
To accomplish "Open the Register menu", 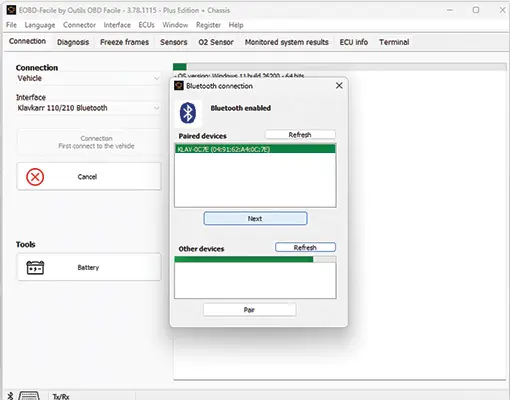I will 208,25.
